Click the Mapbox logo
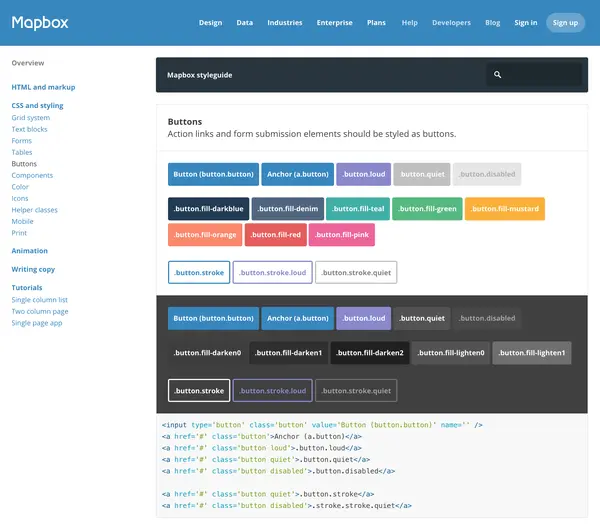This screenshot has width=600, height=527. coord(40,23)
